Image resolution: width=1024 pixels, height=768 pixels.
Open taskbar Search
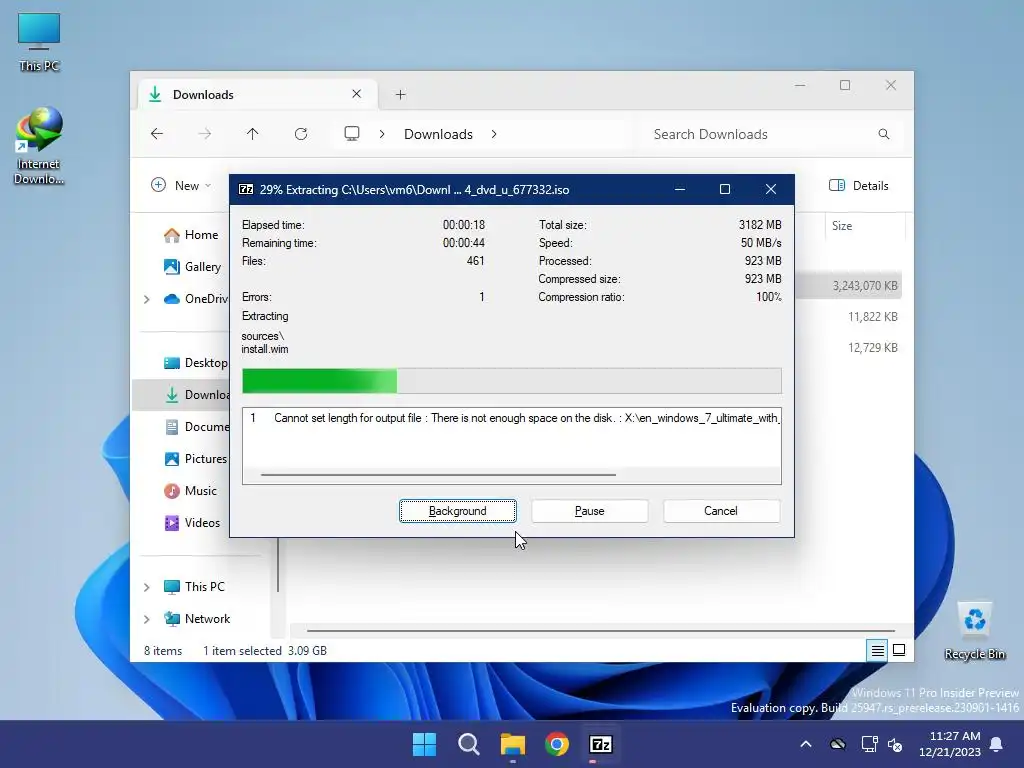469,744
